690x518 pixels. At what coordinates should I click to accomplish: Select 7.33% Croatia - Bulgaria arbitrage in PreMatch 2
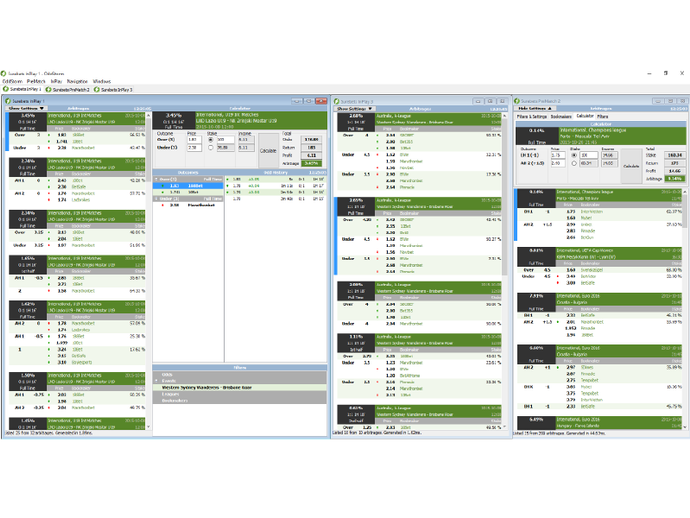pyautogui.click(x=599, y=302)
